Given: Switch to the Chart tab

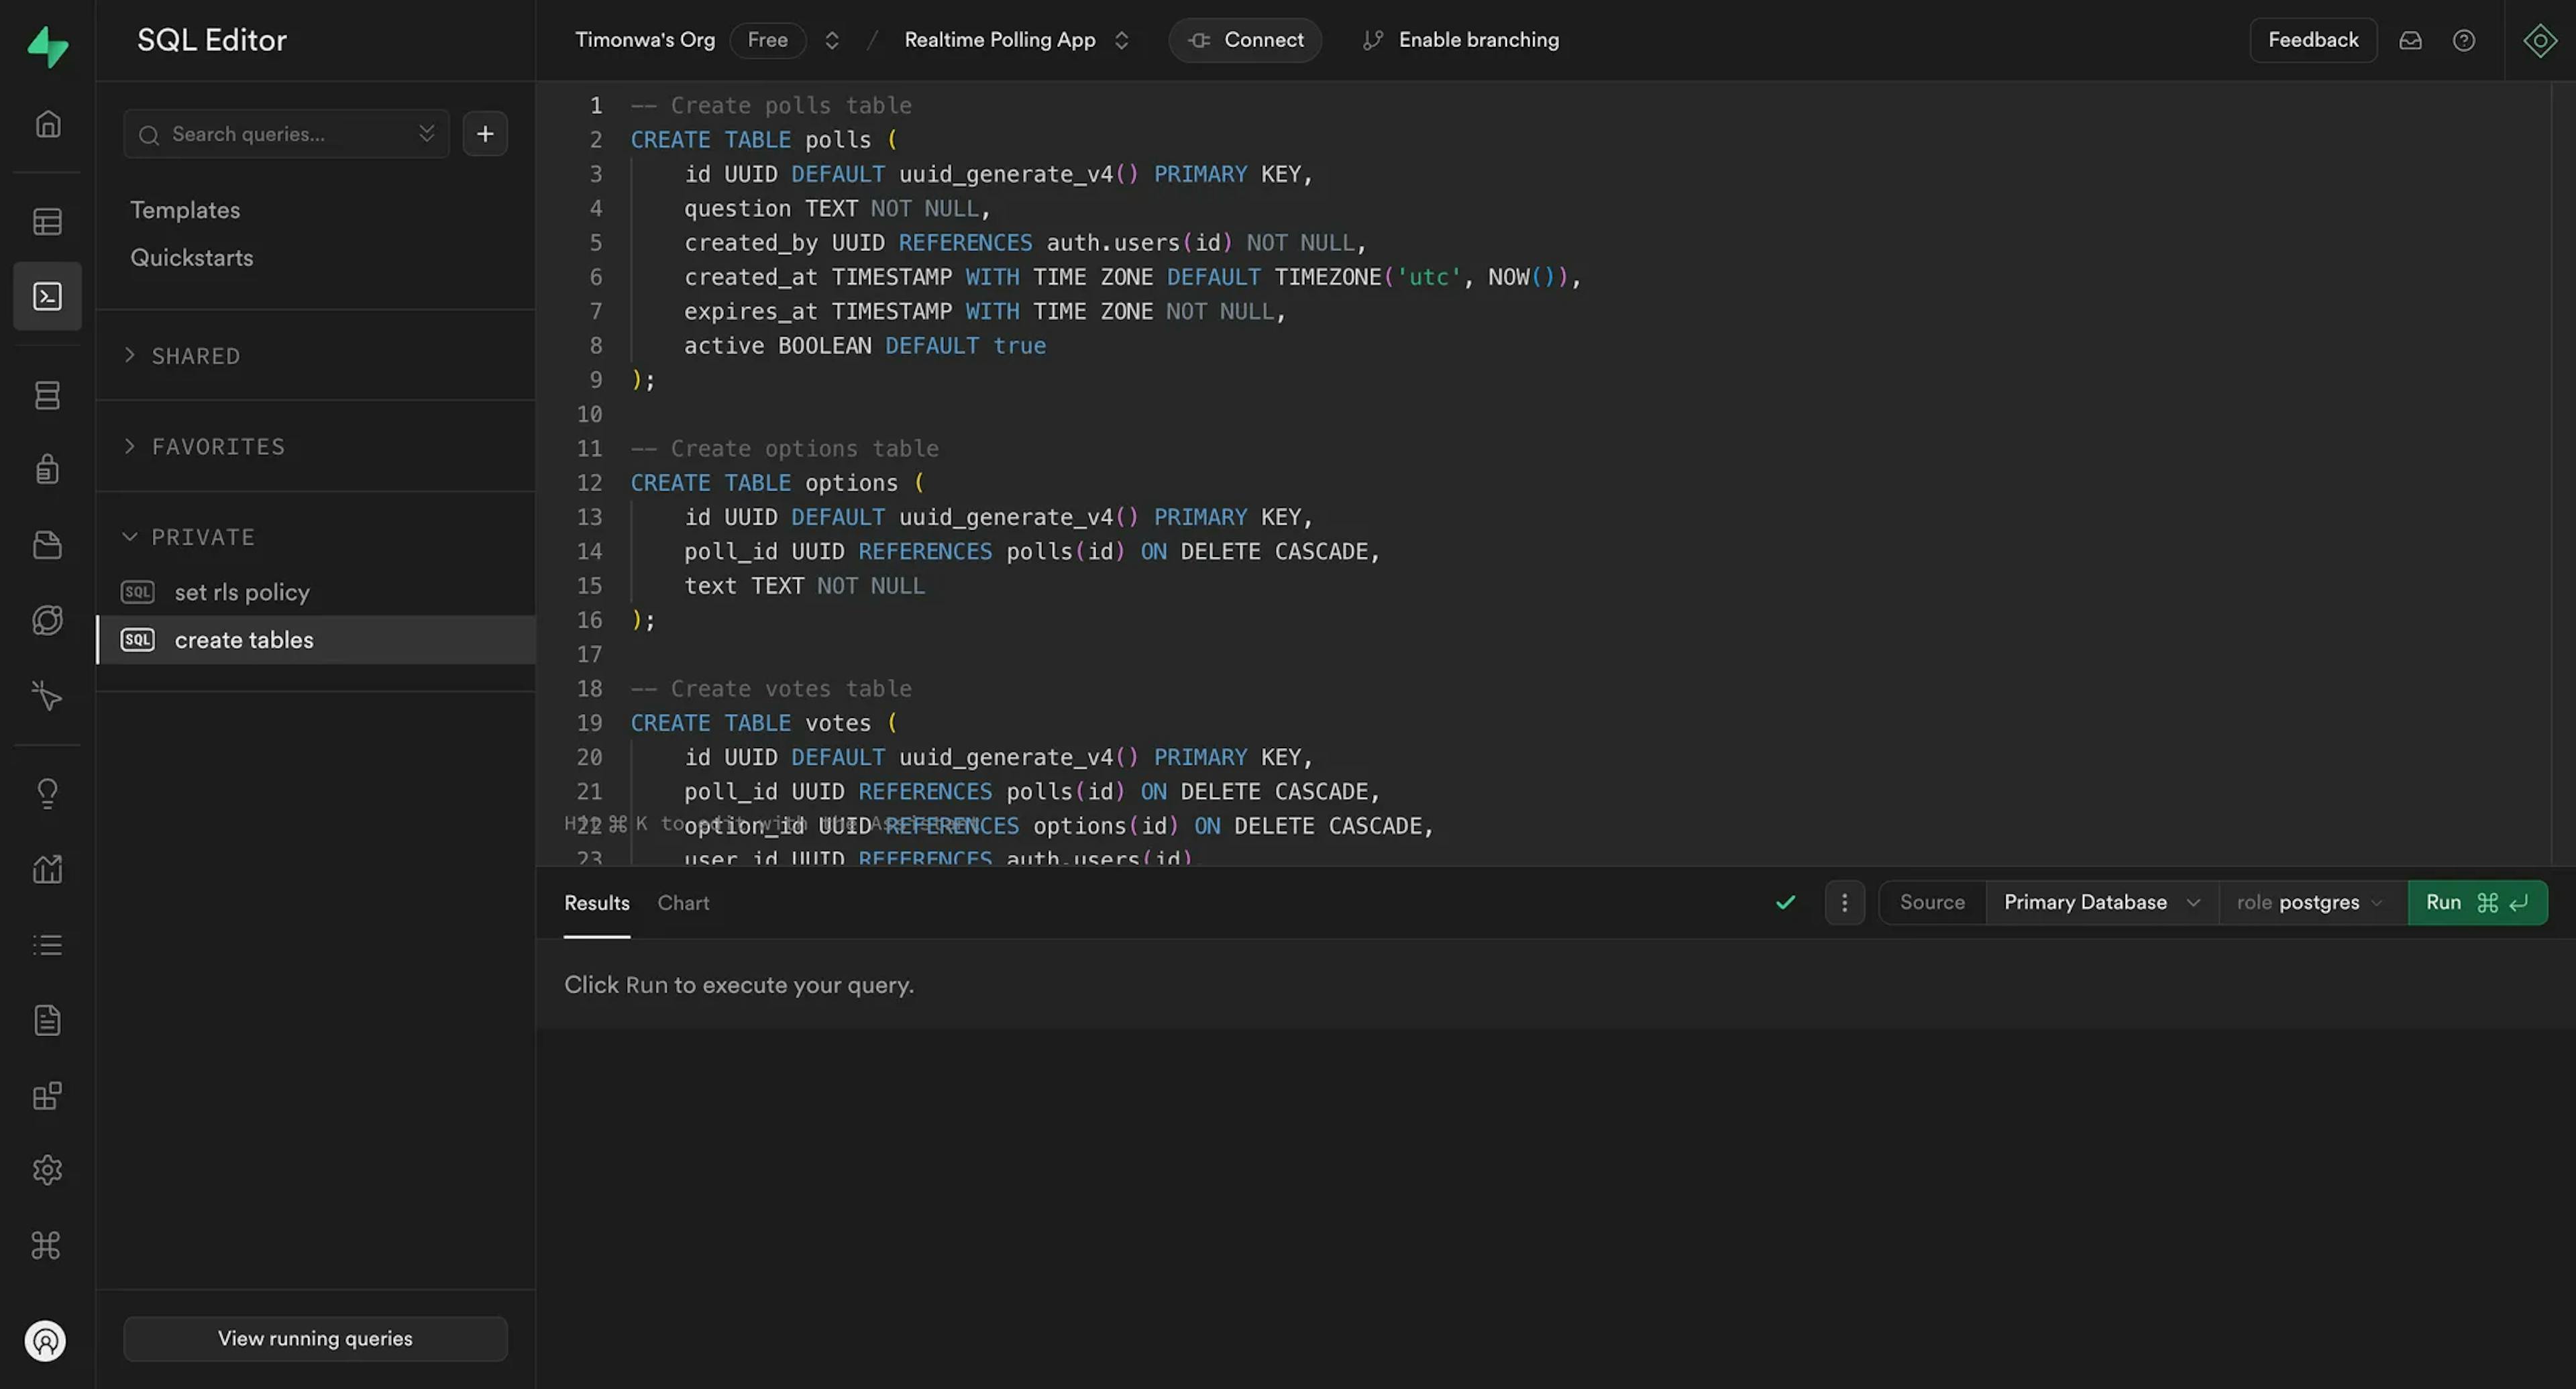Looking at the screenshot, I should [683, 902].
